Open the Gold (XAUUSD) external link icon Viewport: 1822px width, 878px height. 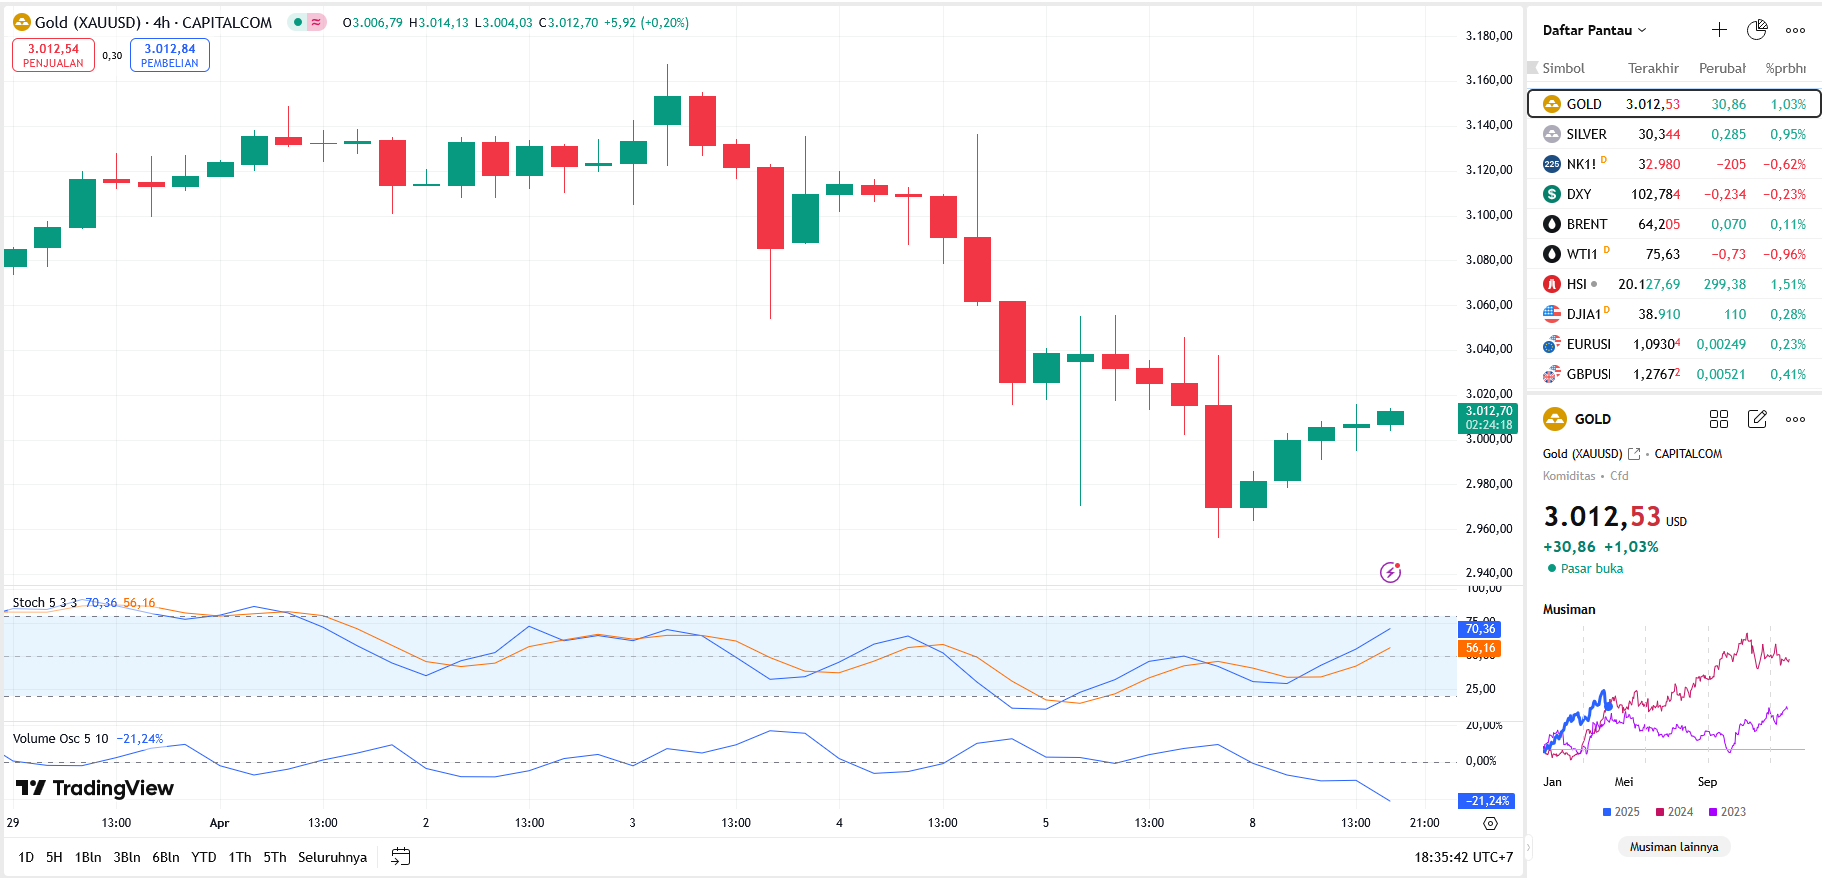[1634, 454]
